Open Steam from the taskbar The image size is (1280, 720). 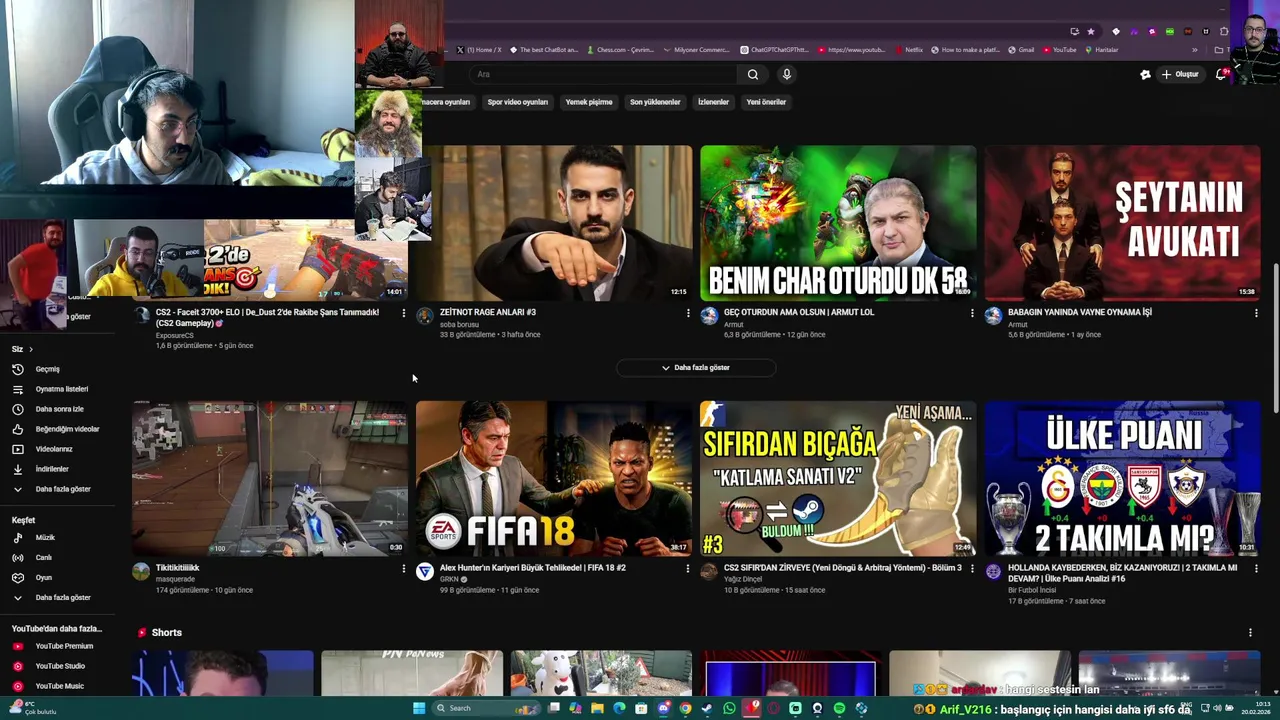coord(707,708)
